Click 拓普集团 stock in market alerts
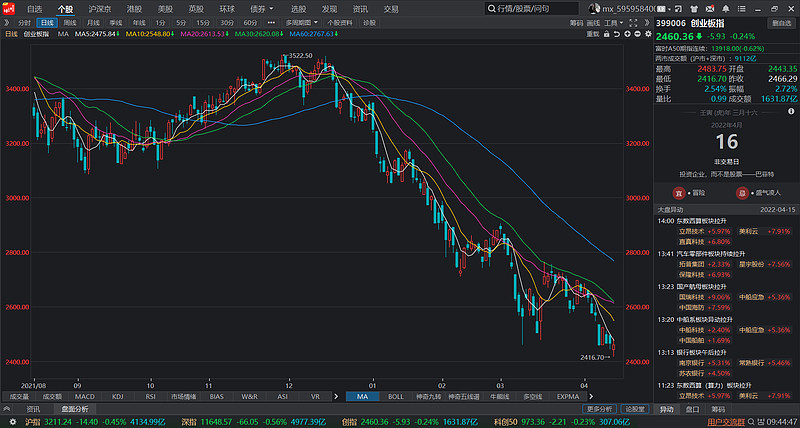Image resolution: width=800 pixels, height=428 pixels. tap(690, 264)
